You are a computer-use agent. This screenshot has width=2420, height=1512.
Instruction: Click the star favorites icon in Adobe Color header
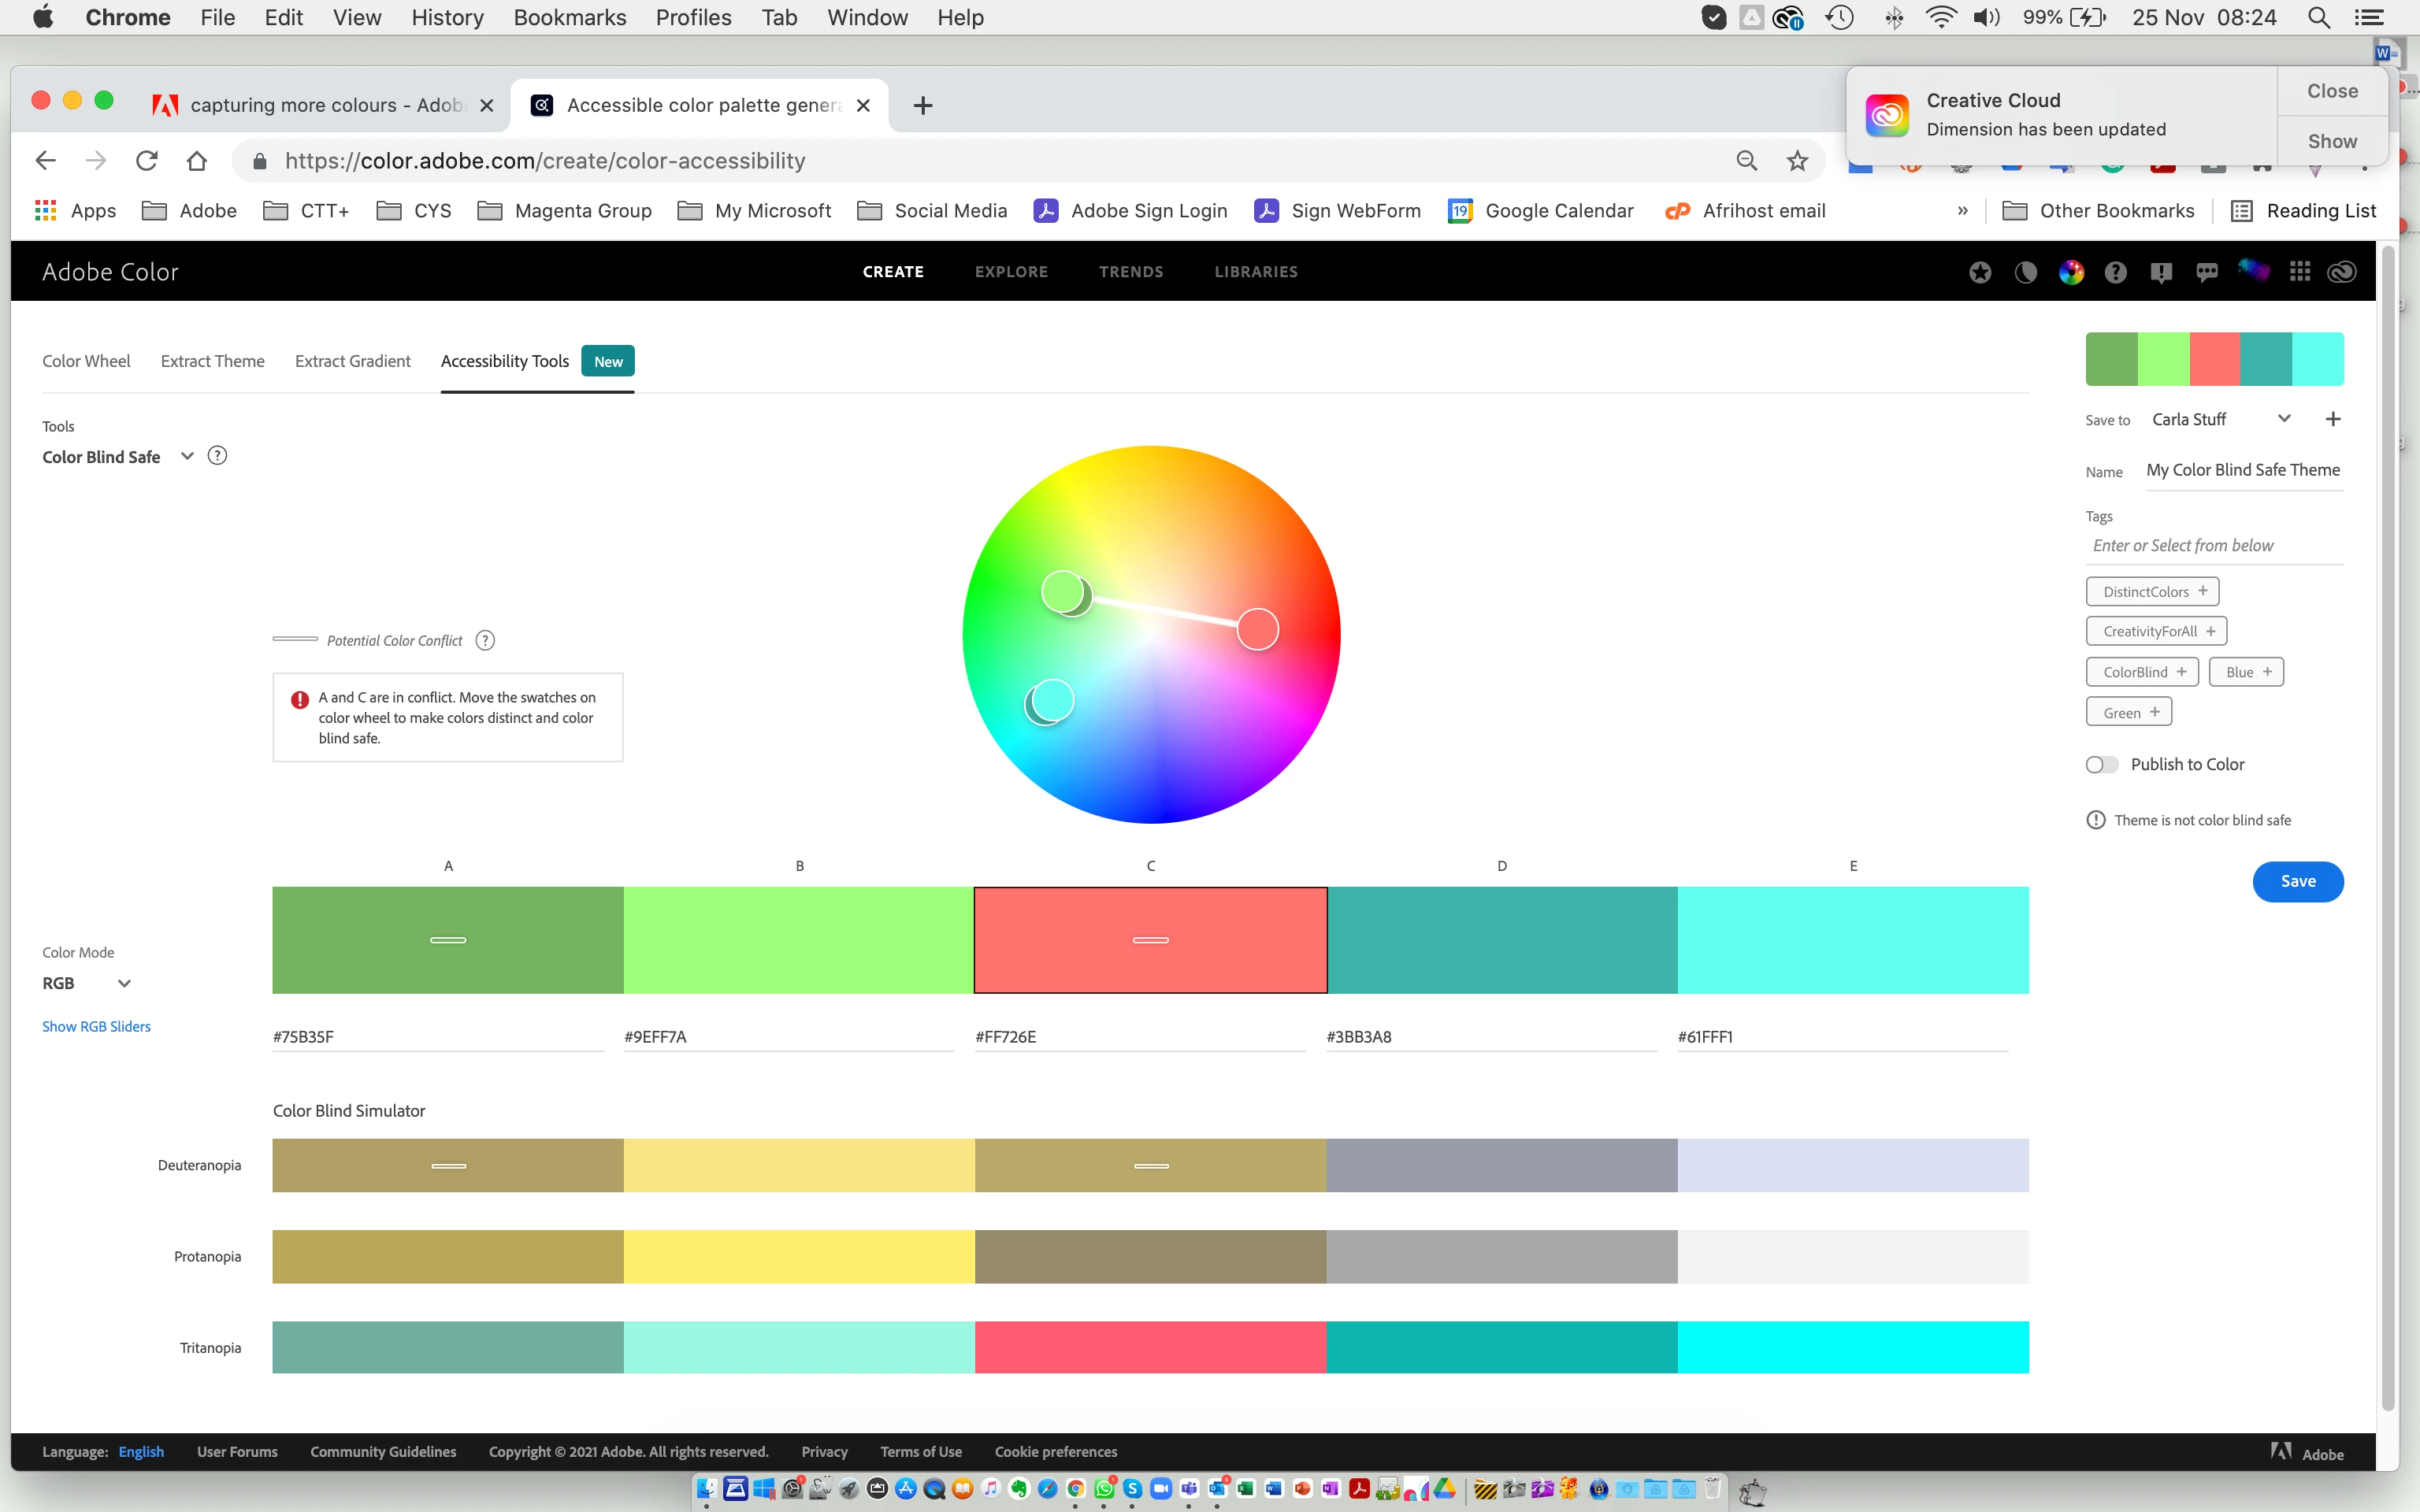tap(1980, 272)
